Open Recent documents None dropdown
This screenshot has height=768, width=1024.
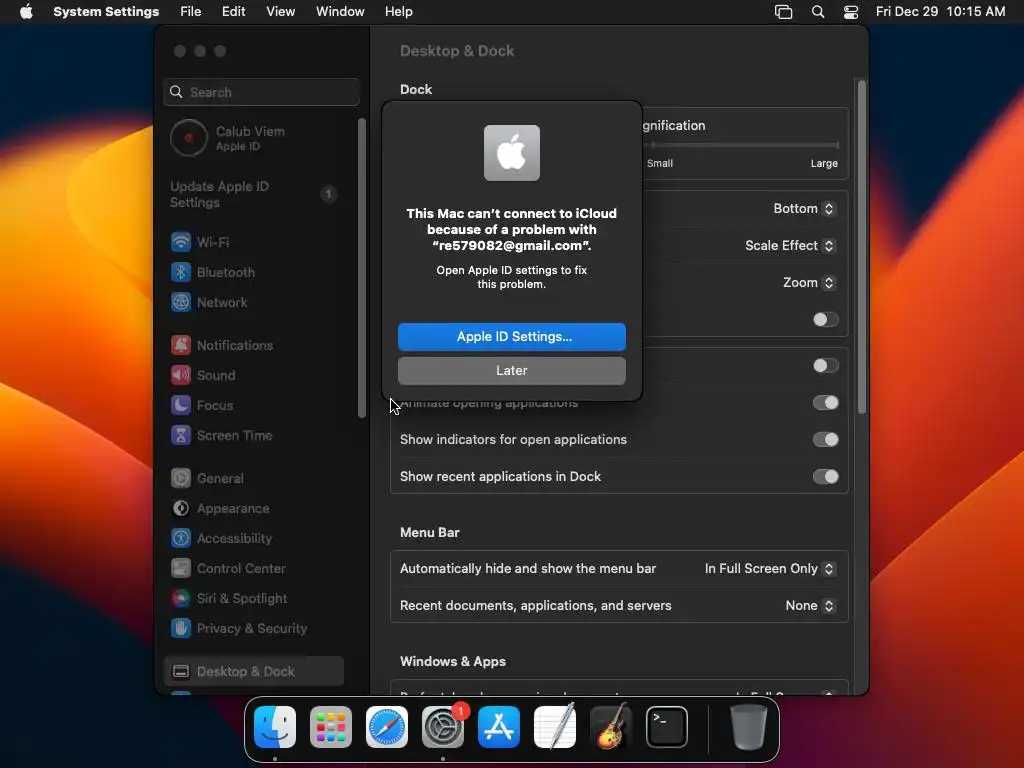810,606
